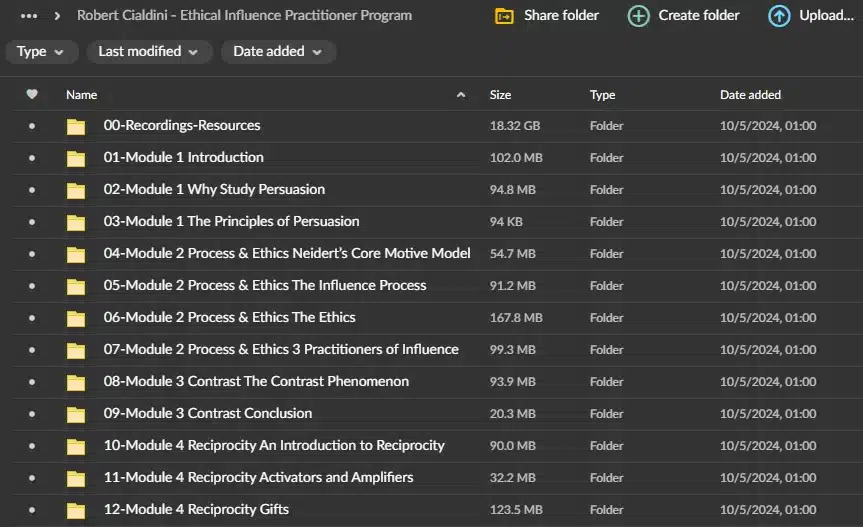Click folder icon for 00-Recordings-Resources
Image resolution: width=863 pixels, height=527 pixels.
(76, 127)
